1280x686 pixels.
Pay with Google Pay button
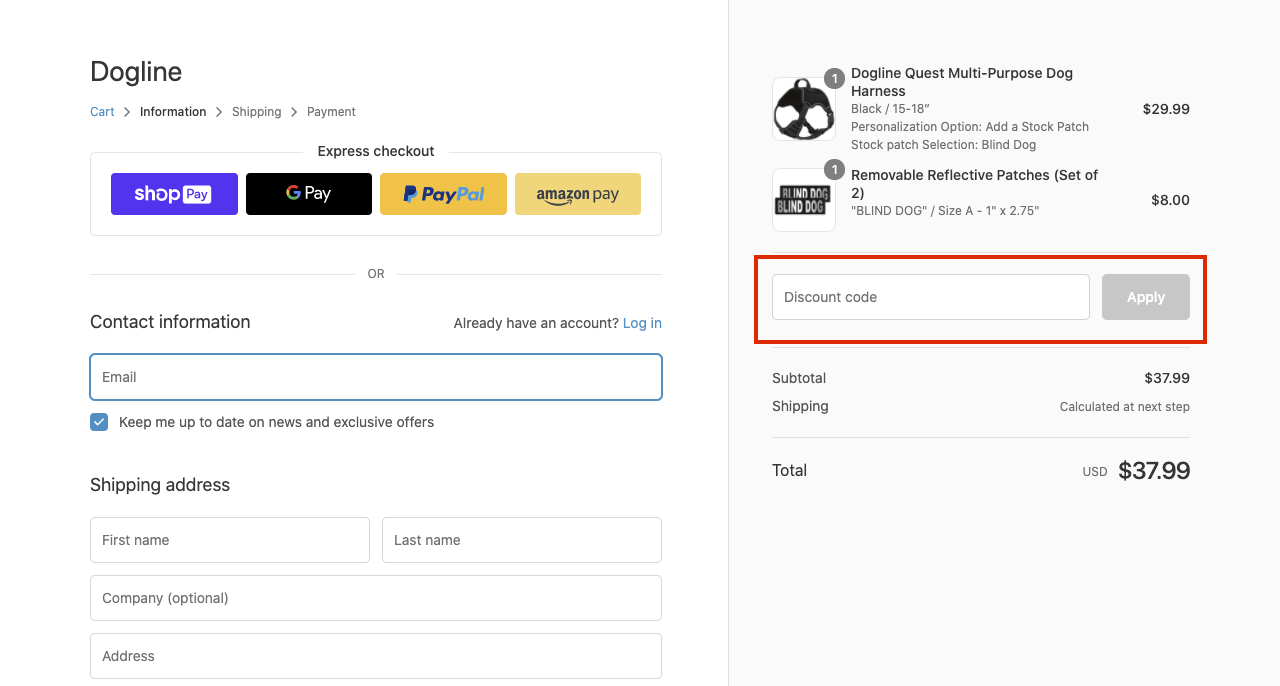coord(309,194)
